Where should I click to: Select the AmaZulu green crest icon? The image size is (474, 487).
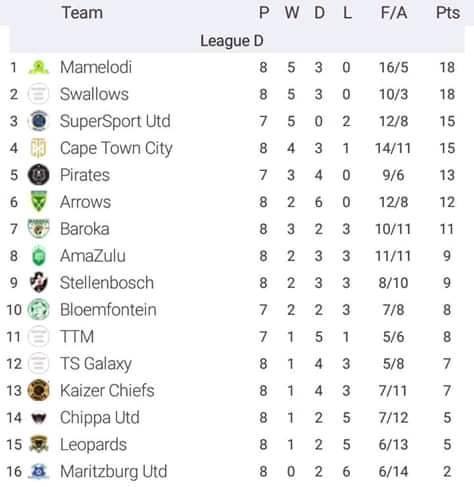[39, 256]
